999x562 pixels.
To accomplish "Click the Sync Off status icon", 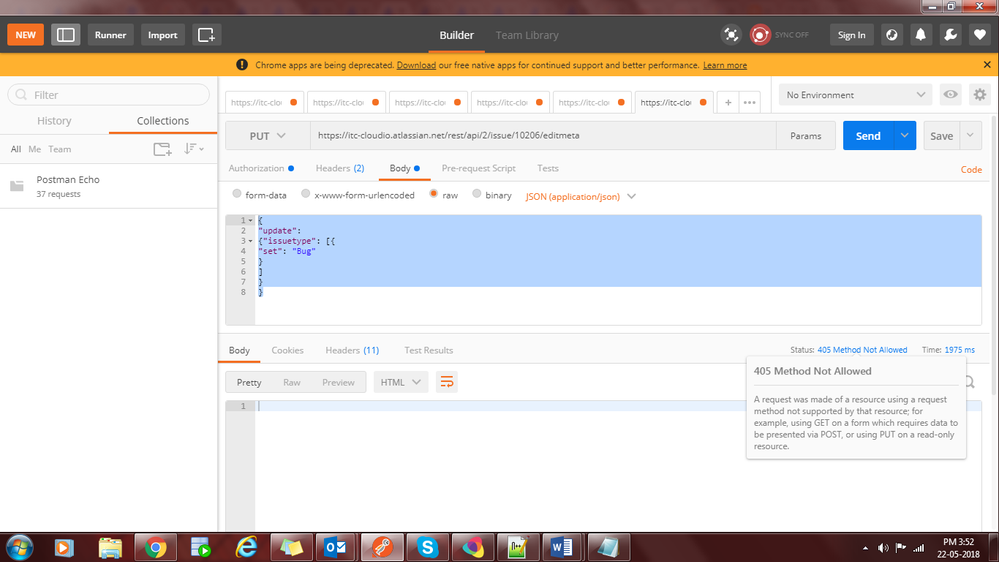I will (759, 35).
